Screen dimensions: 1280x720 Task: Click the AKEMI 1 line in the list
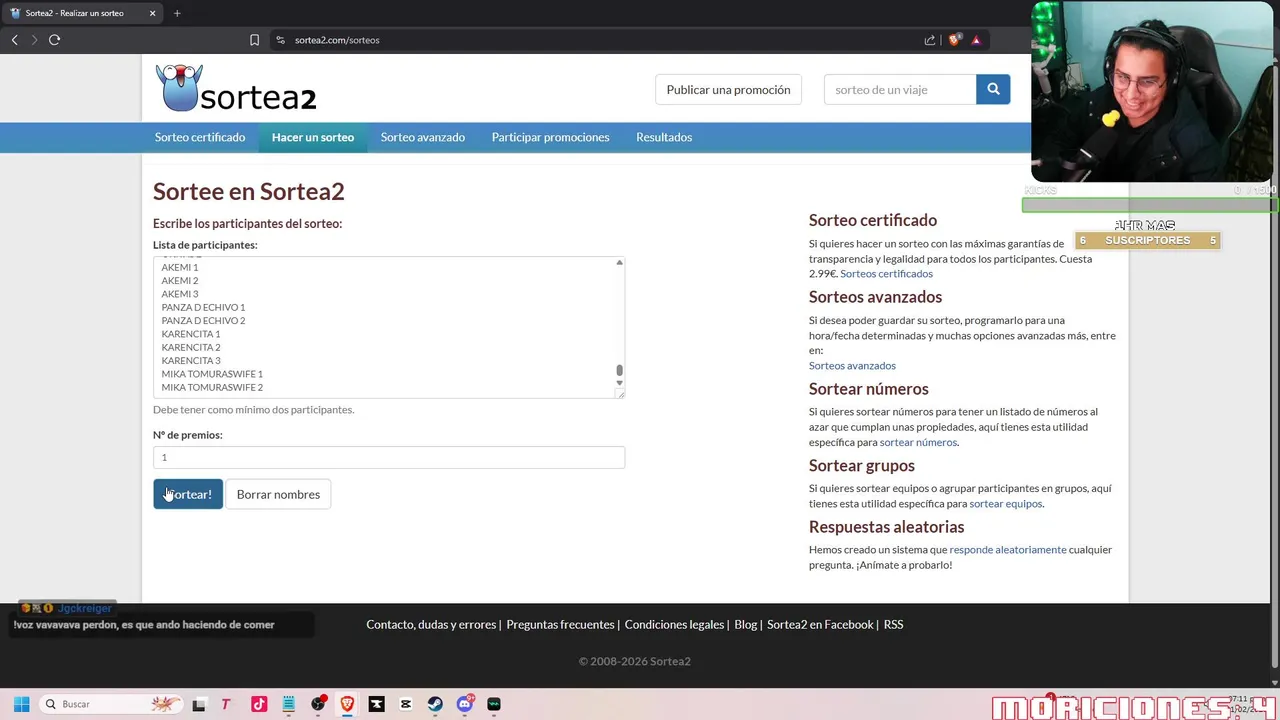pos(180,267)
